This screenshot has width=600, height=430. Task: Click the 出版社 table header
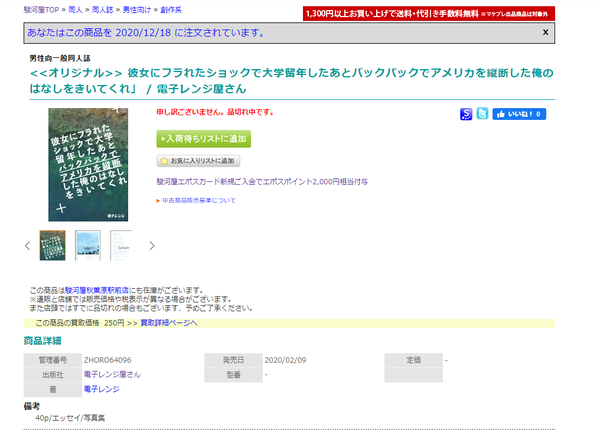point(53,375)
